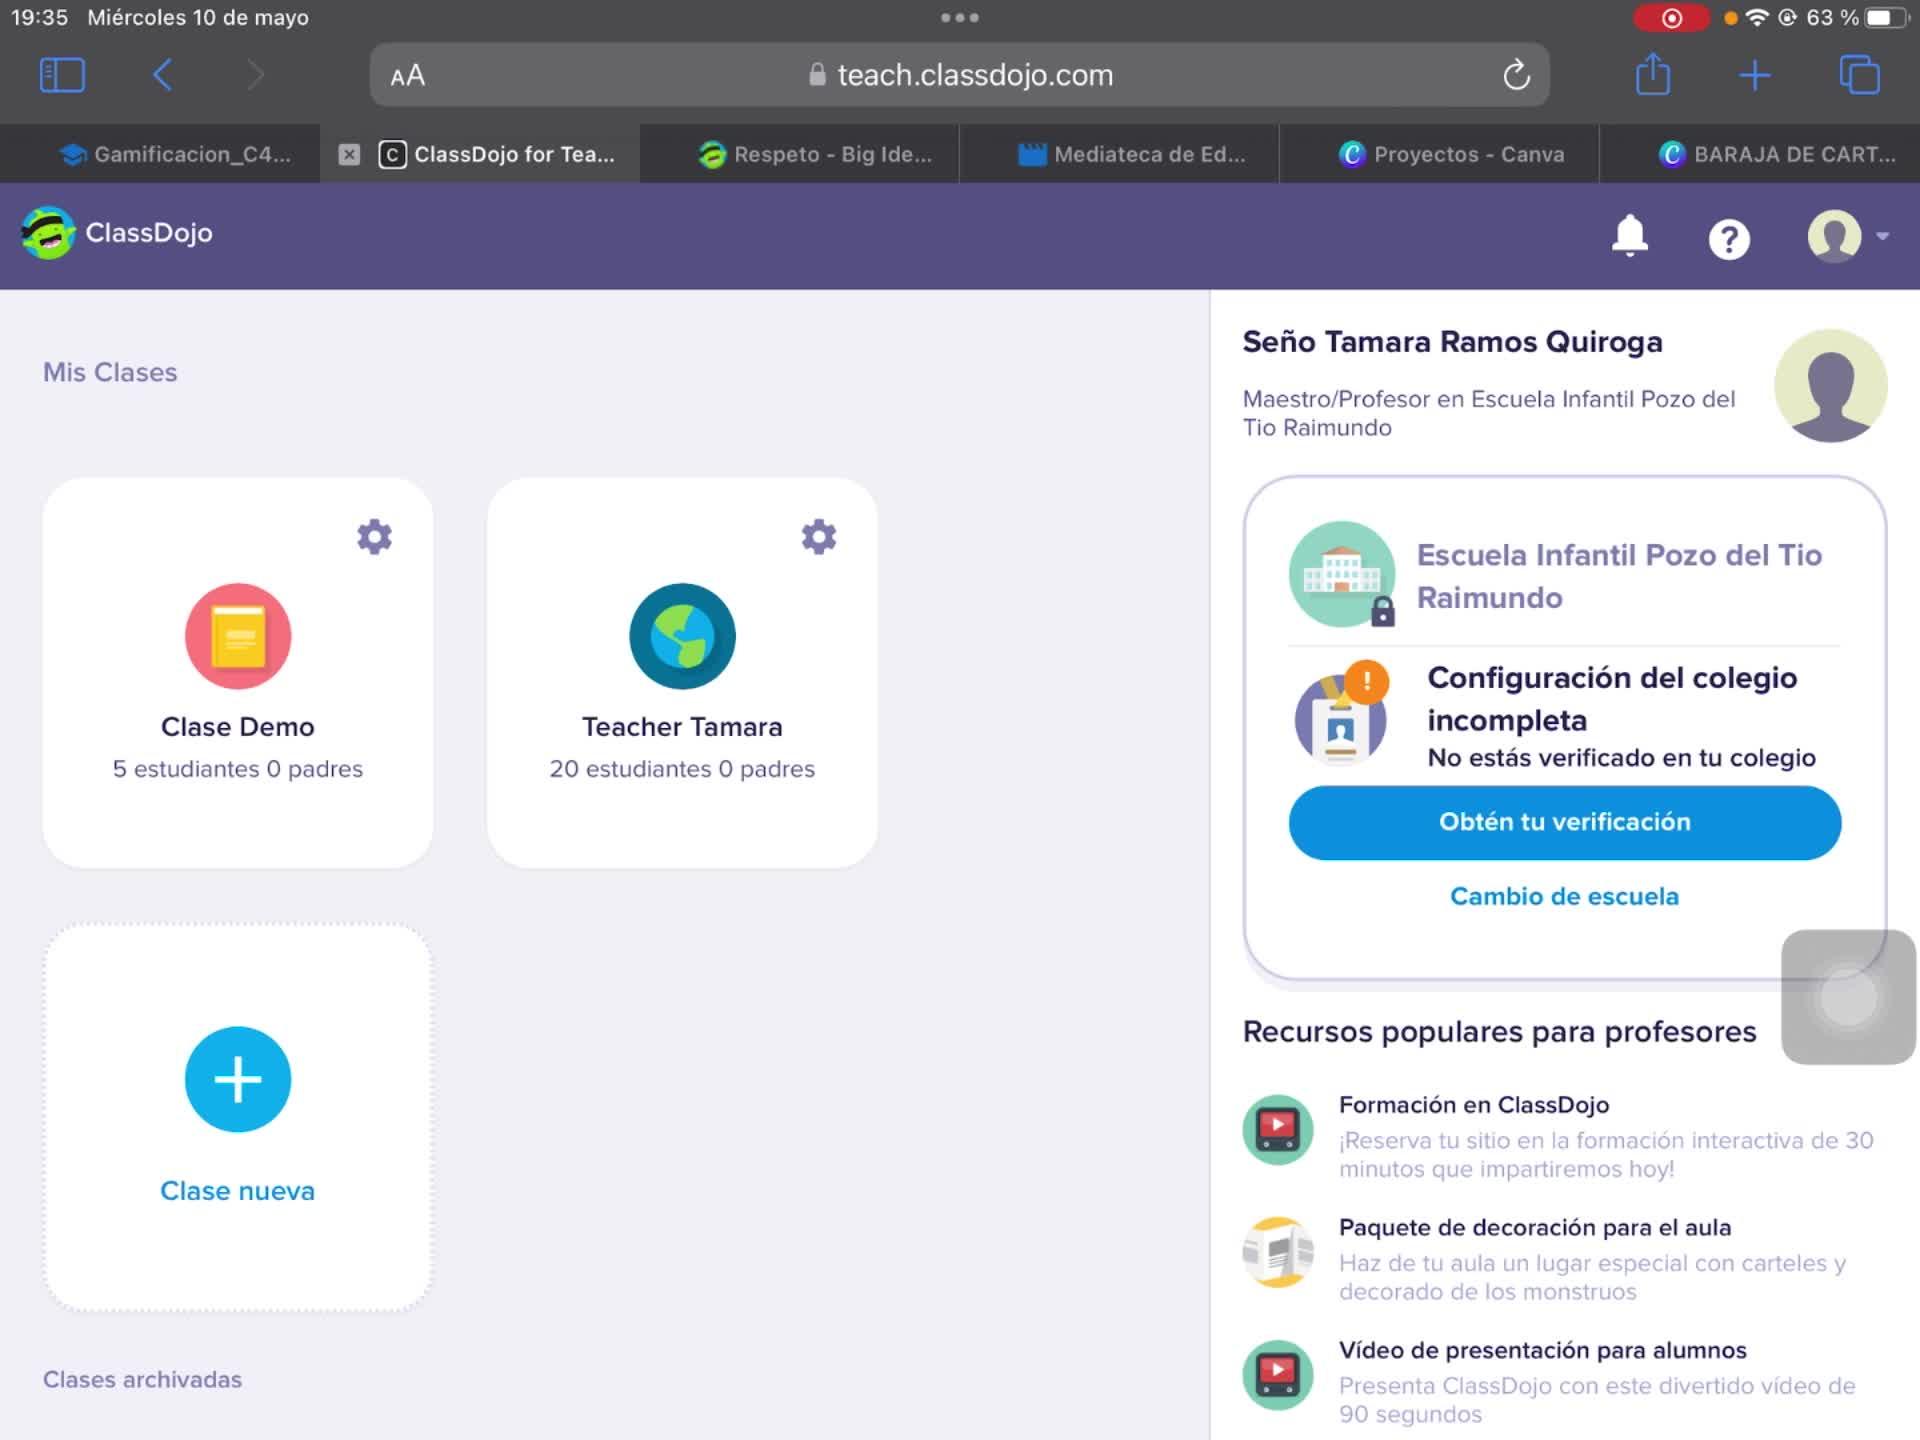This screenshot has height=1440, width=1920.
Task: Tap the Safari share icon
Action: (x=1652, y=75)
